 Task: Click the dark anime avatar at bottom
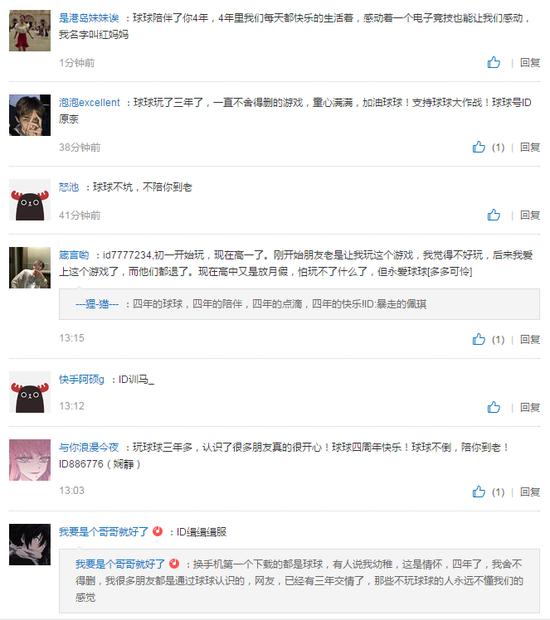point(30,544)
